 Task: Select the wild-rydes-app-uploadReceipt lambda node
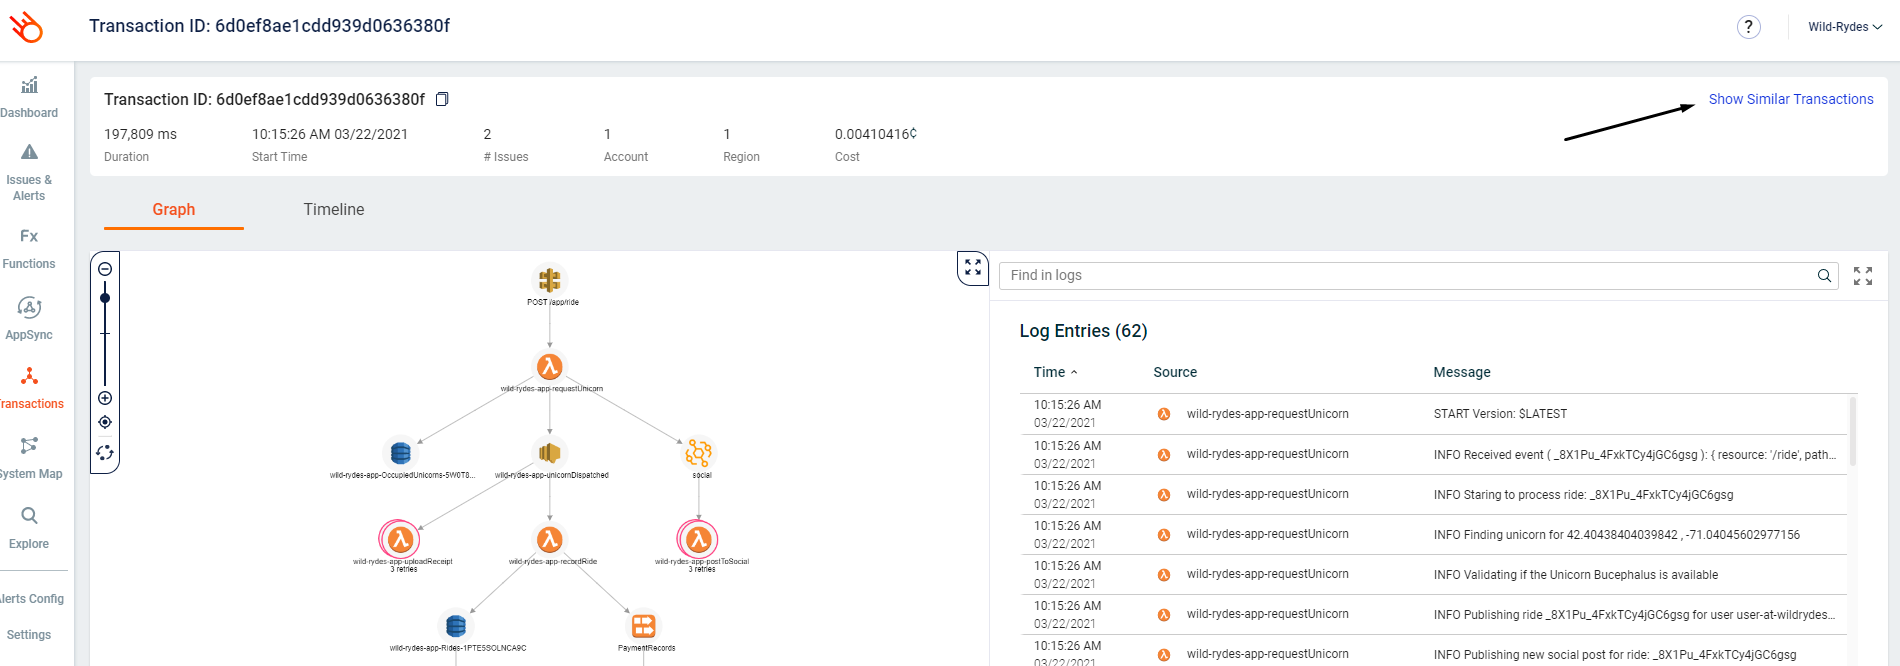pos(400,540)
